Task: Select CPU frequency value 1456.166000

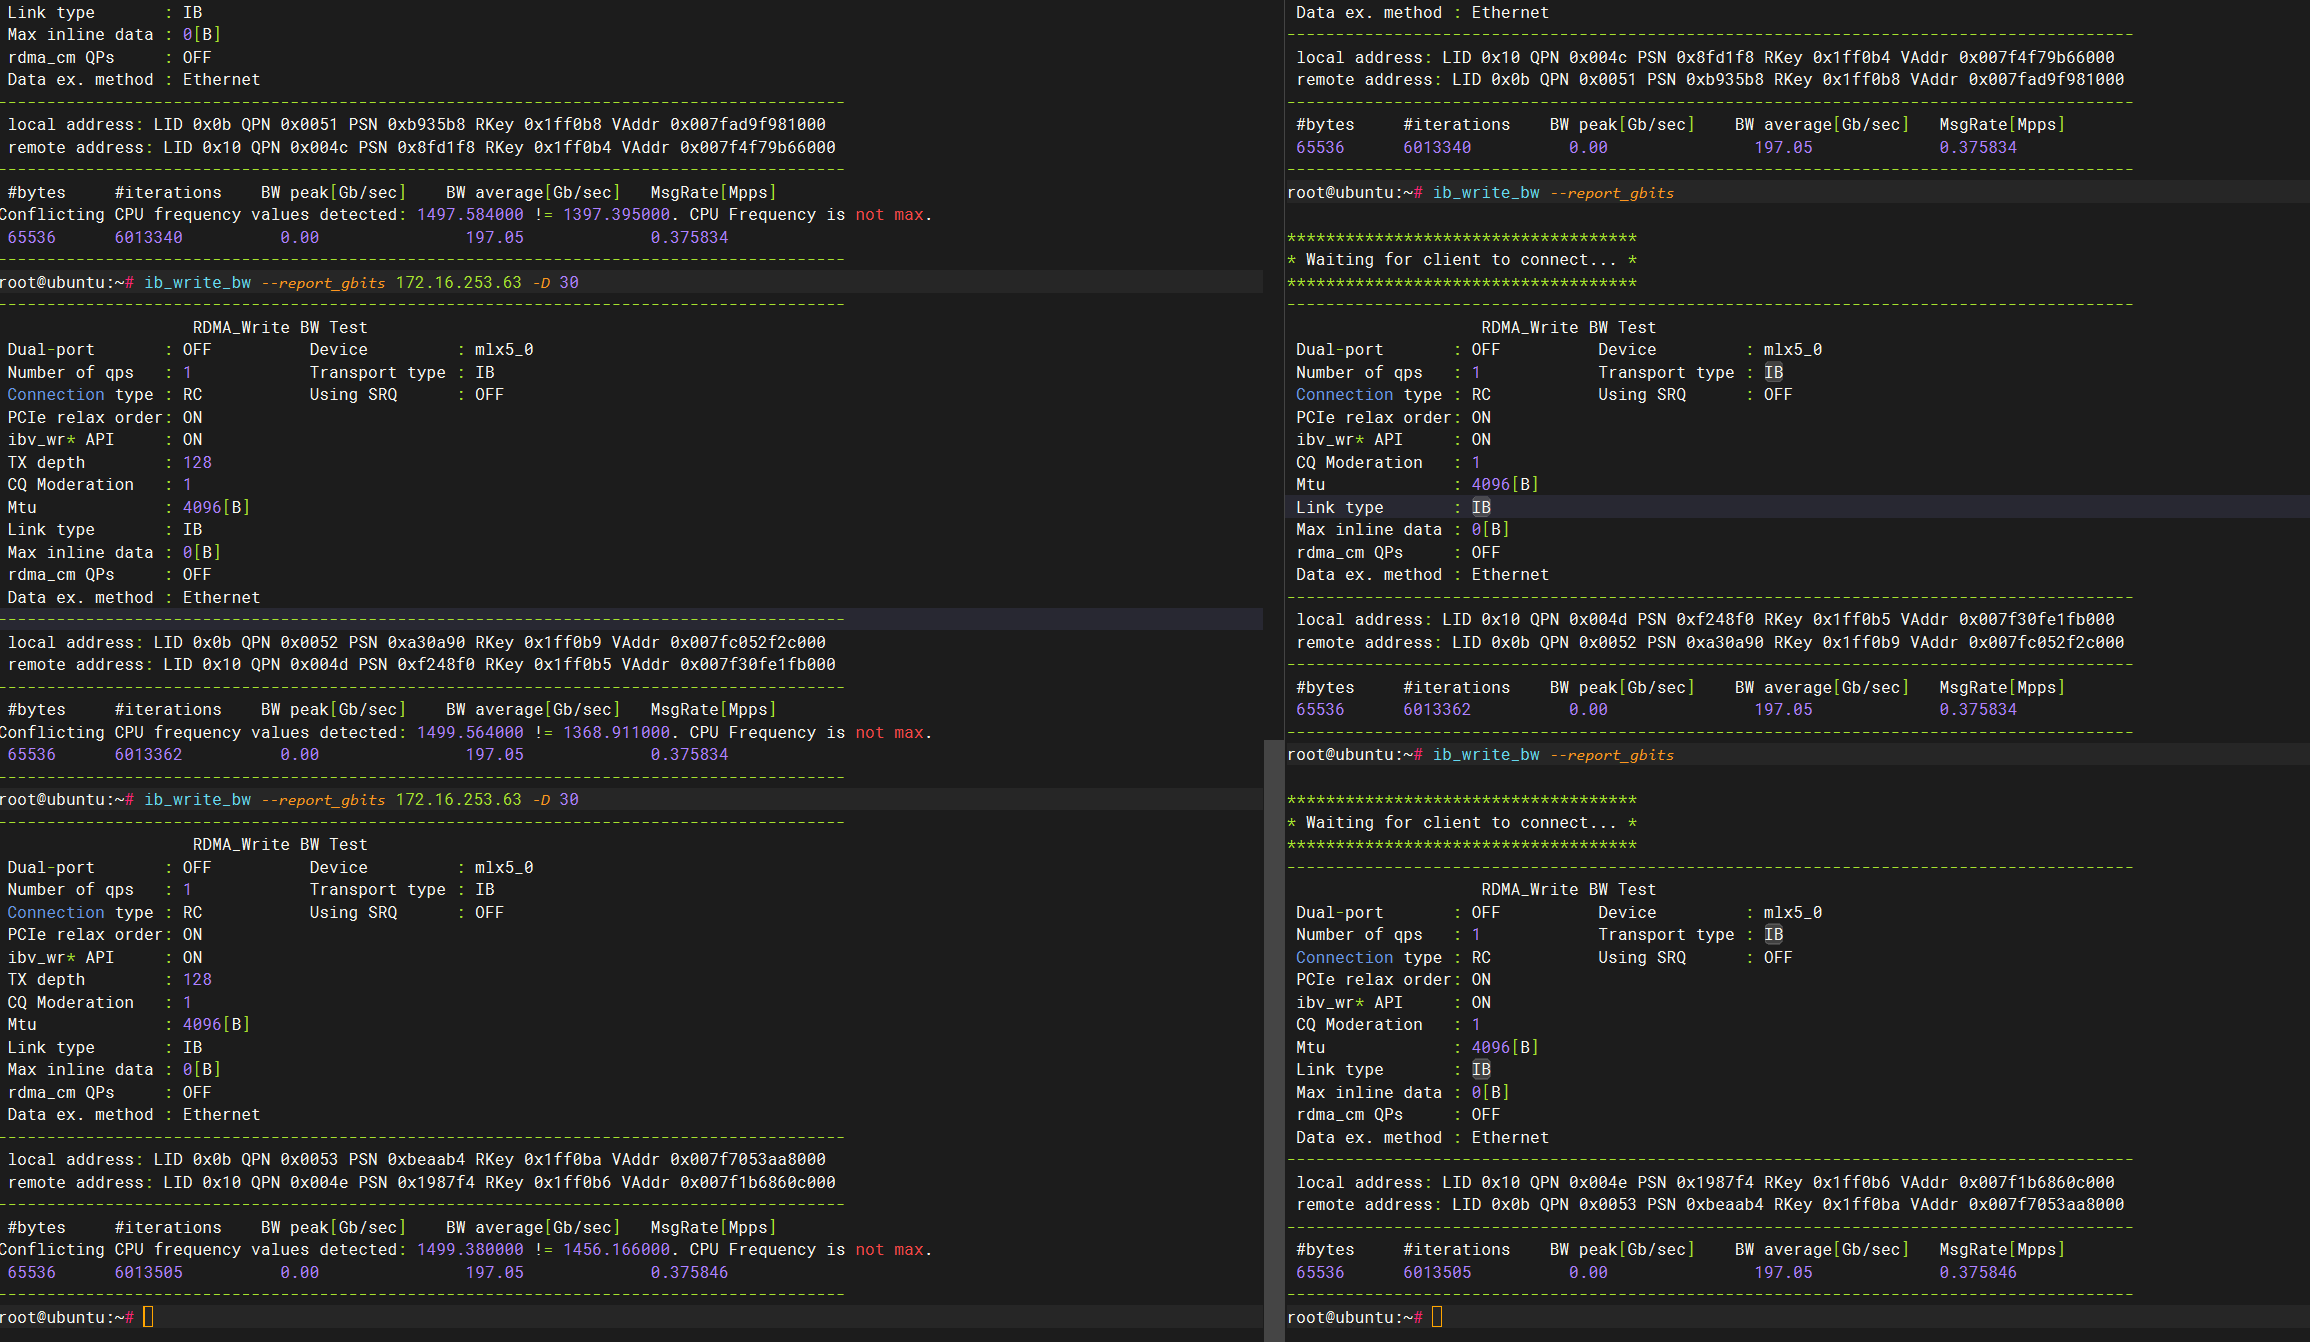Action: [x=616, y=1250]
